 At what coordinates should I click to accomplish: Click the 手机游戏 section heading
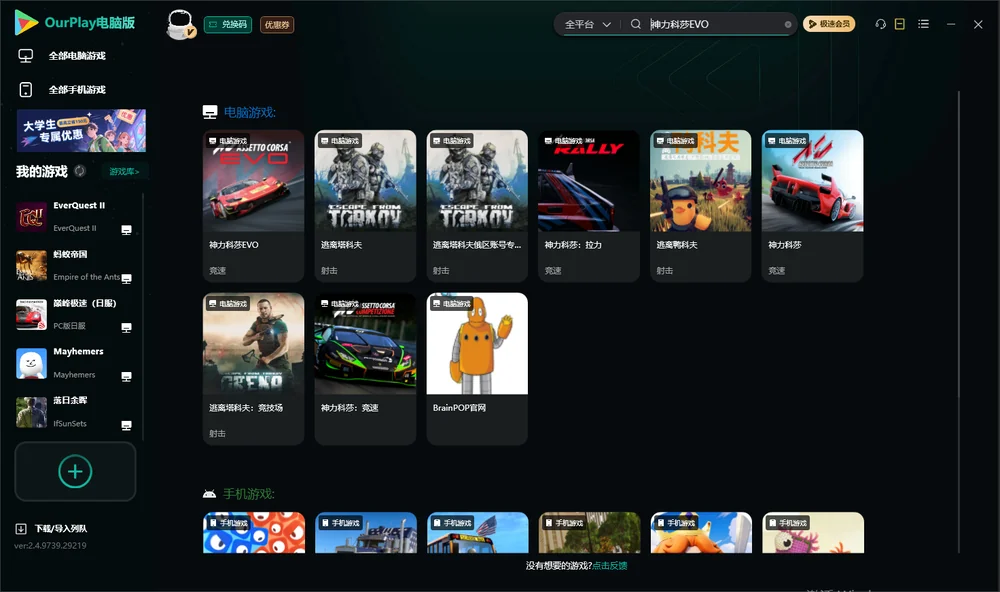pyautogui.click(x=249, y=494)
